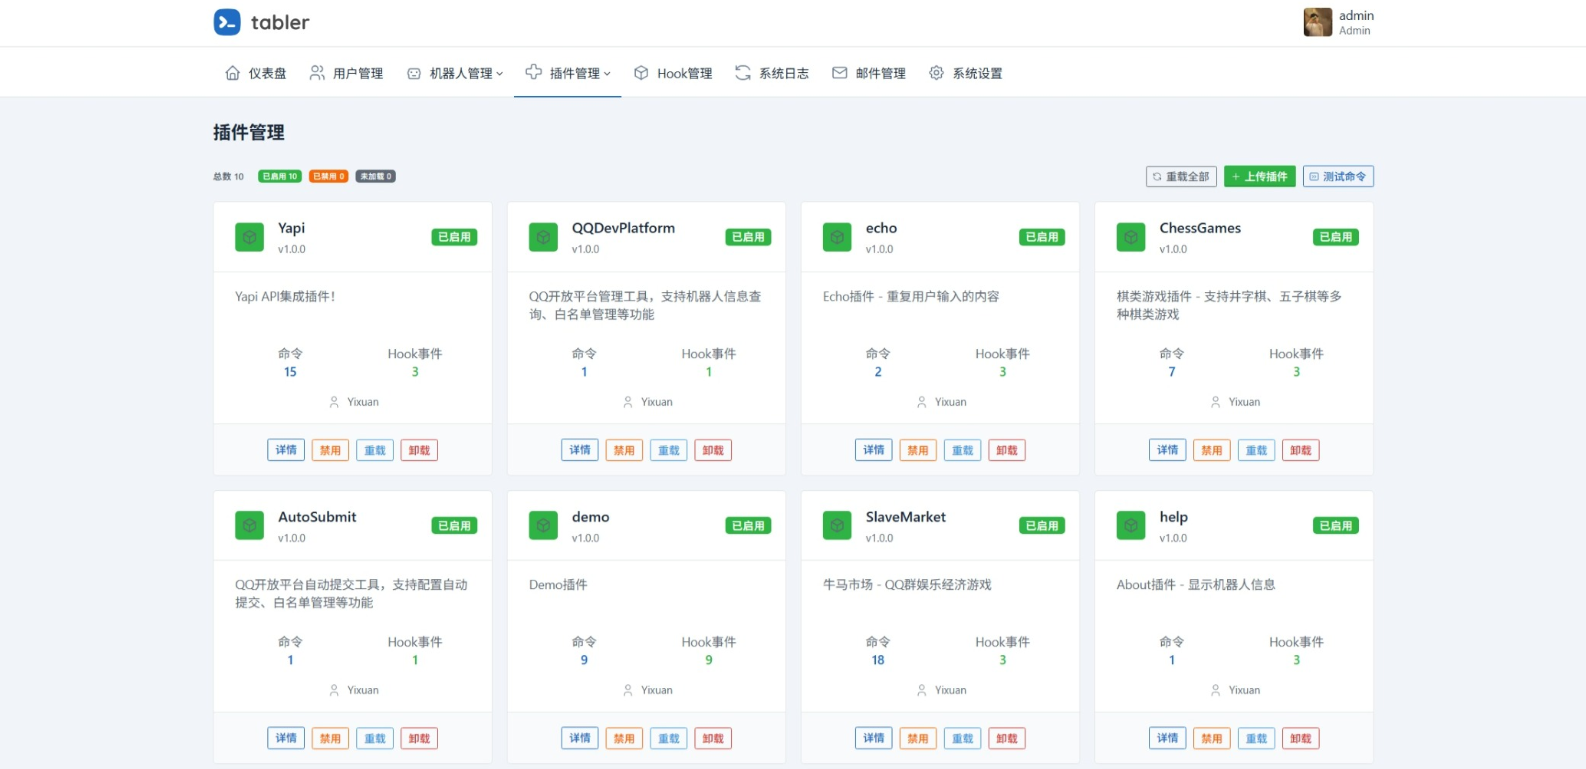Open 详情 details for echo plugin
Screen dimensions: 1586x769
coord(874,450)
